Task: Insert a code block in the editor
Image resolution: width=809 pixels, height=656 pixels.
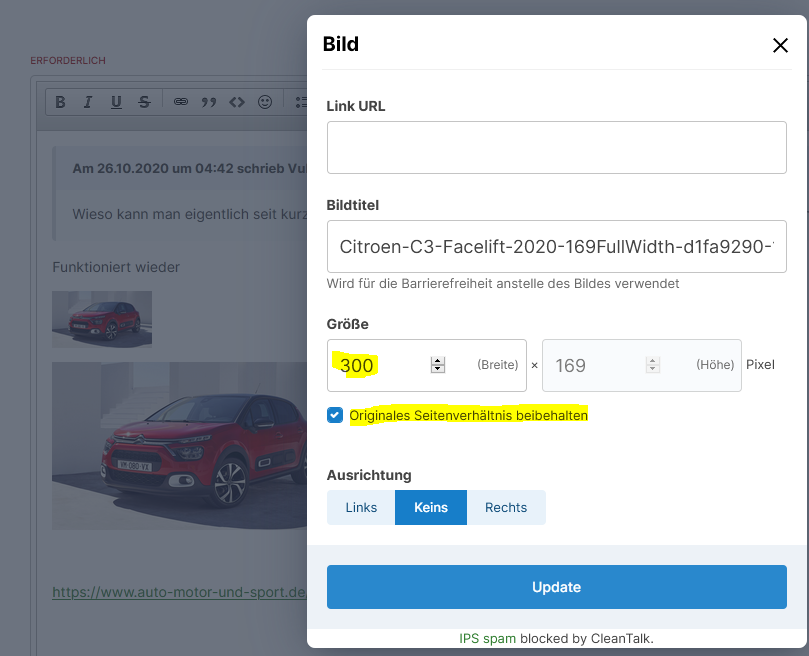Action: 237,102
